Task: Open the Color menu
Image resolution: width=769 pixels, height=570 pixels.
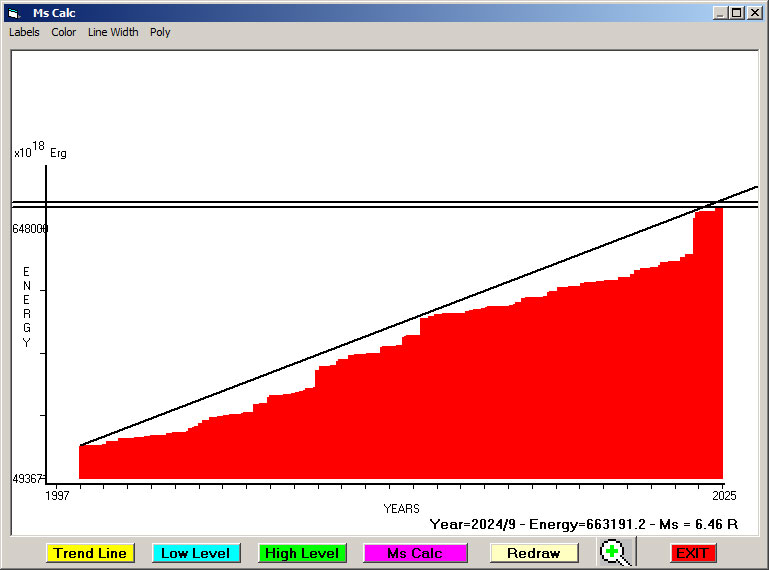Action: coord(64,32)
